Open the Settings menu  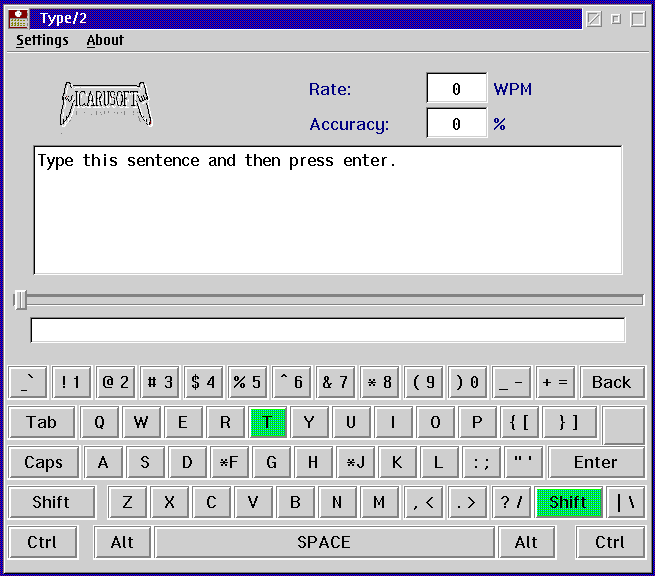(42, 40)
